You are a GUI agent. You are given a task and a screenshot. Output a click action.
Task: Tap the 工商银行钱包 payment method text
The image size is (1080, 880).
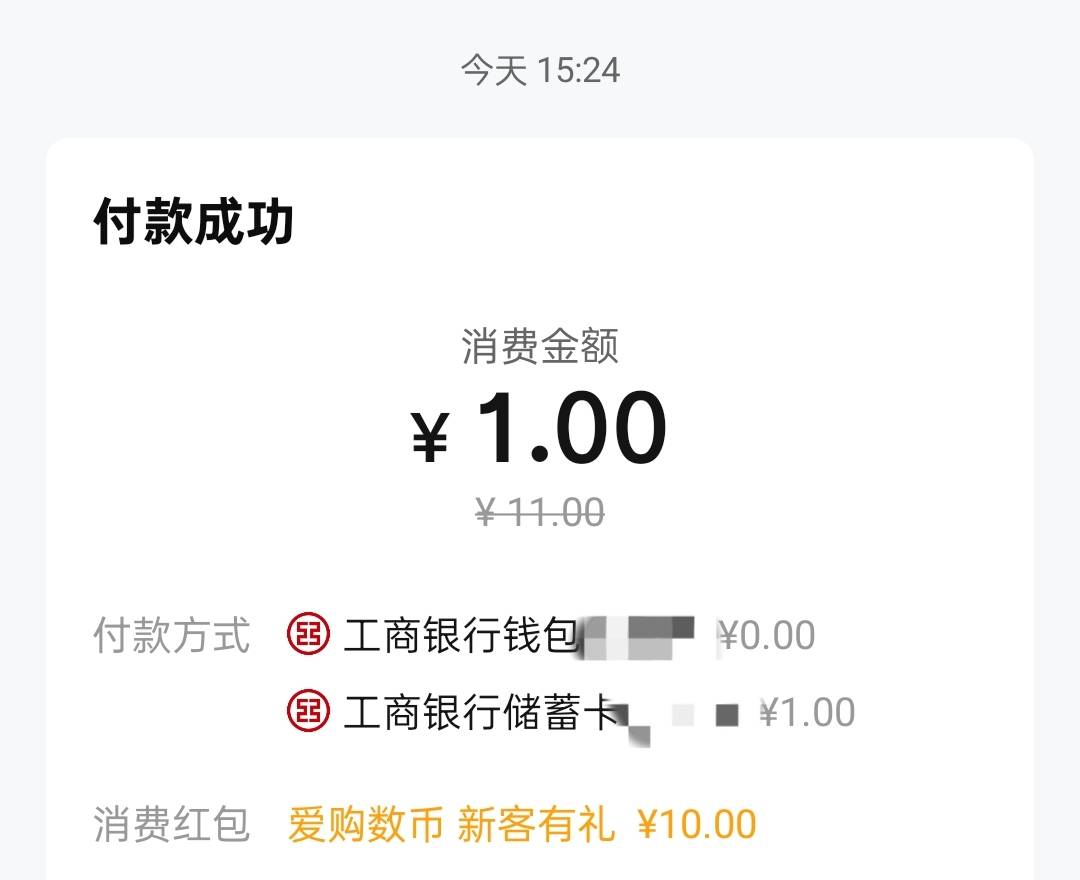click(x=460, y=635)
